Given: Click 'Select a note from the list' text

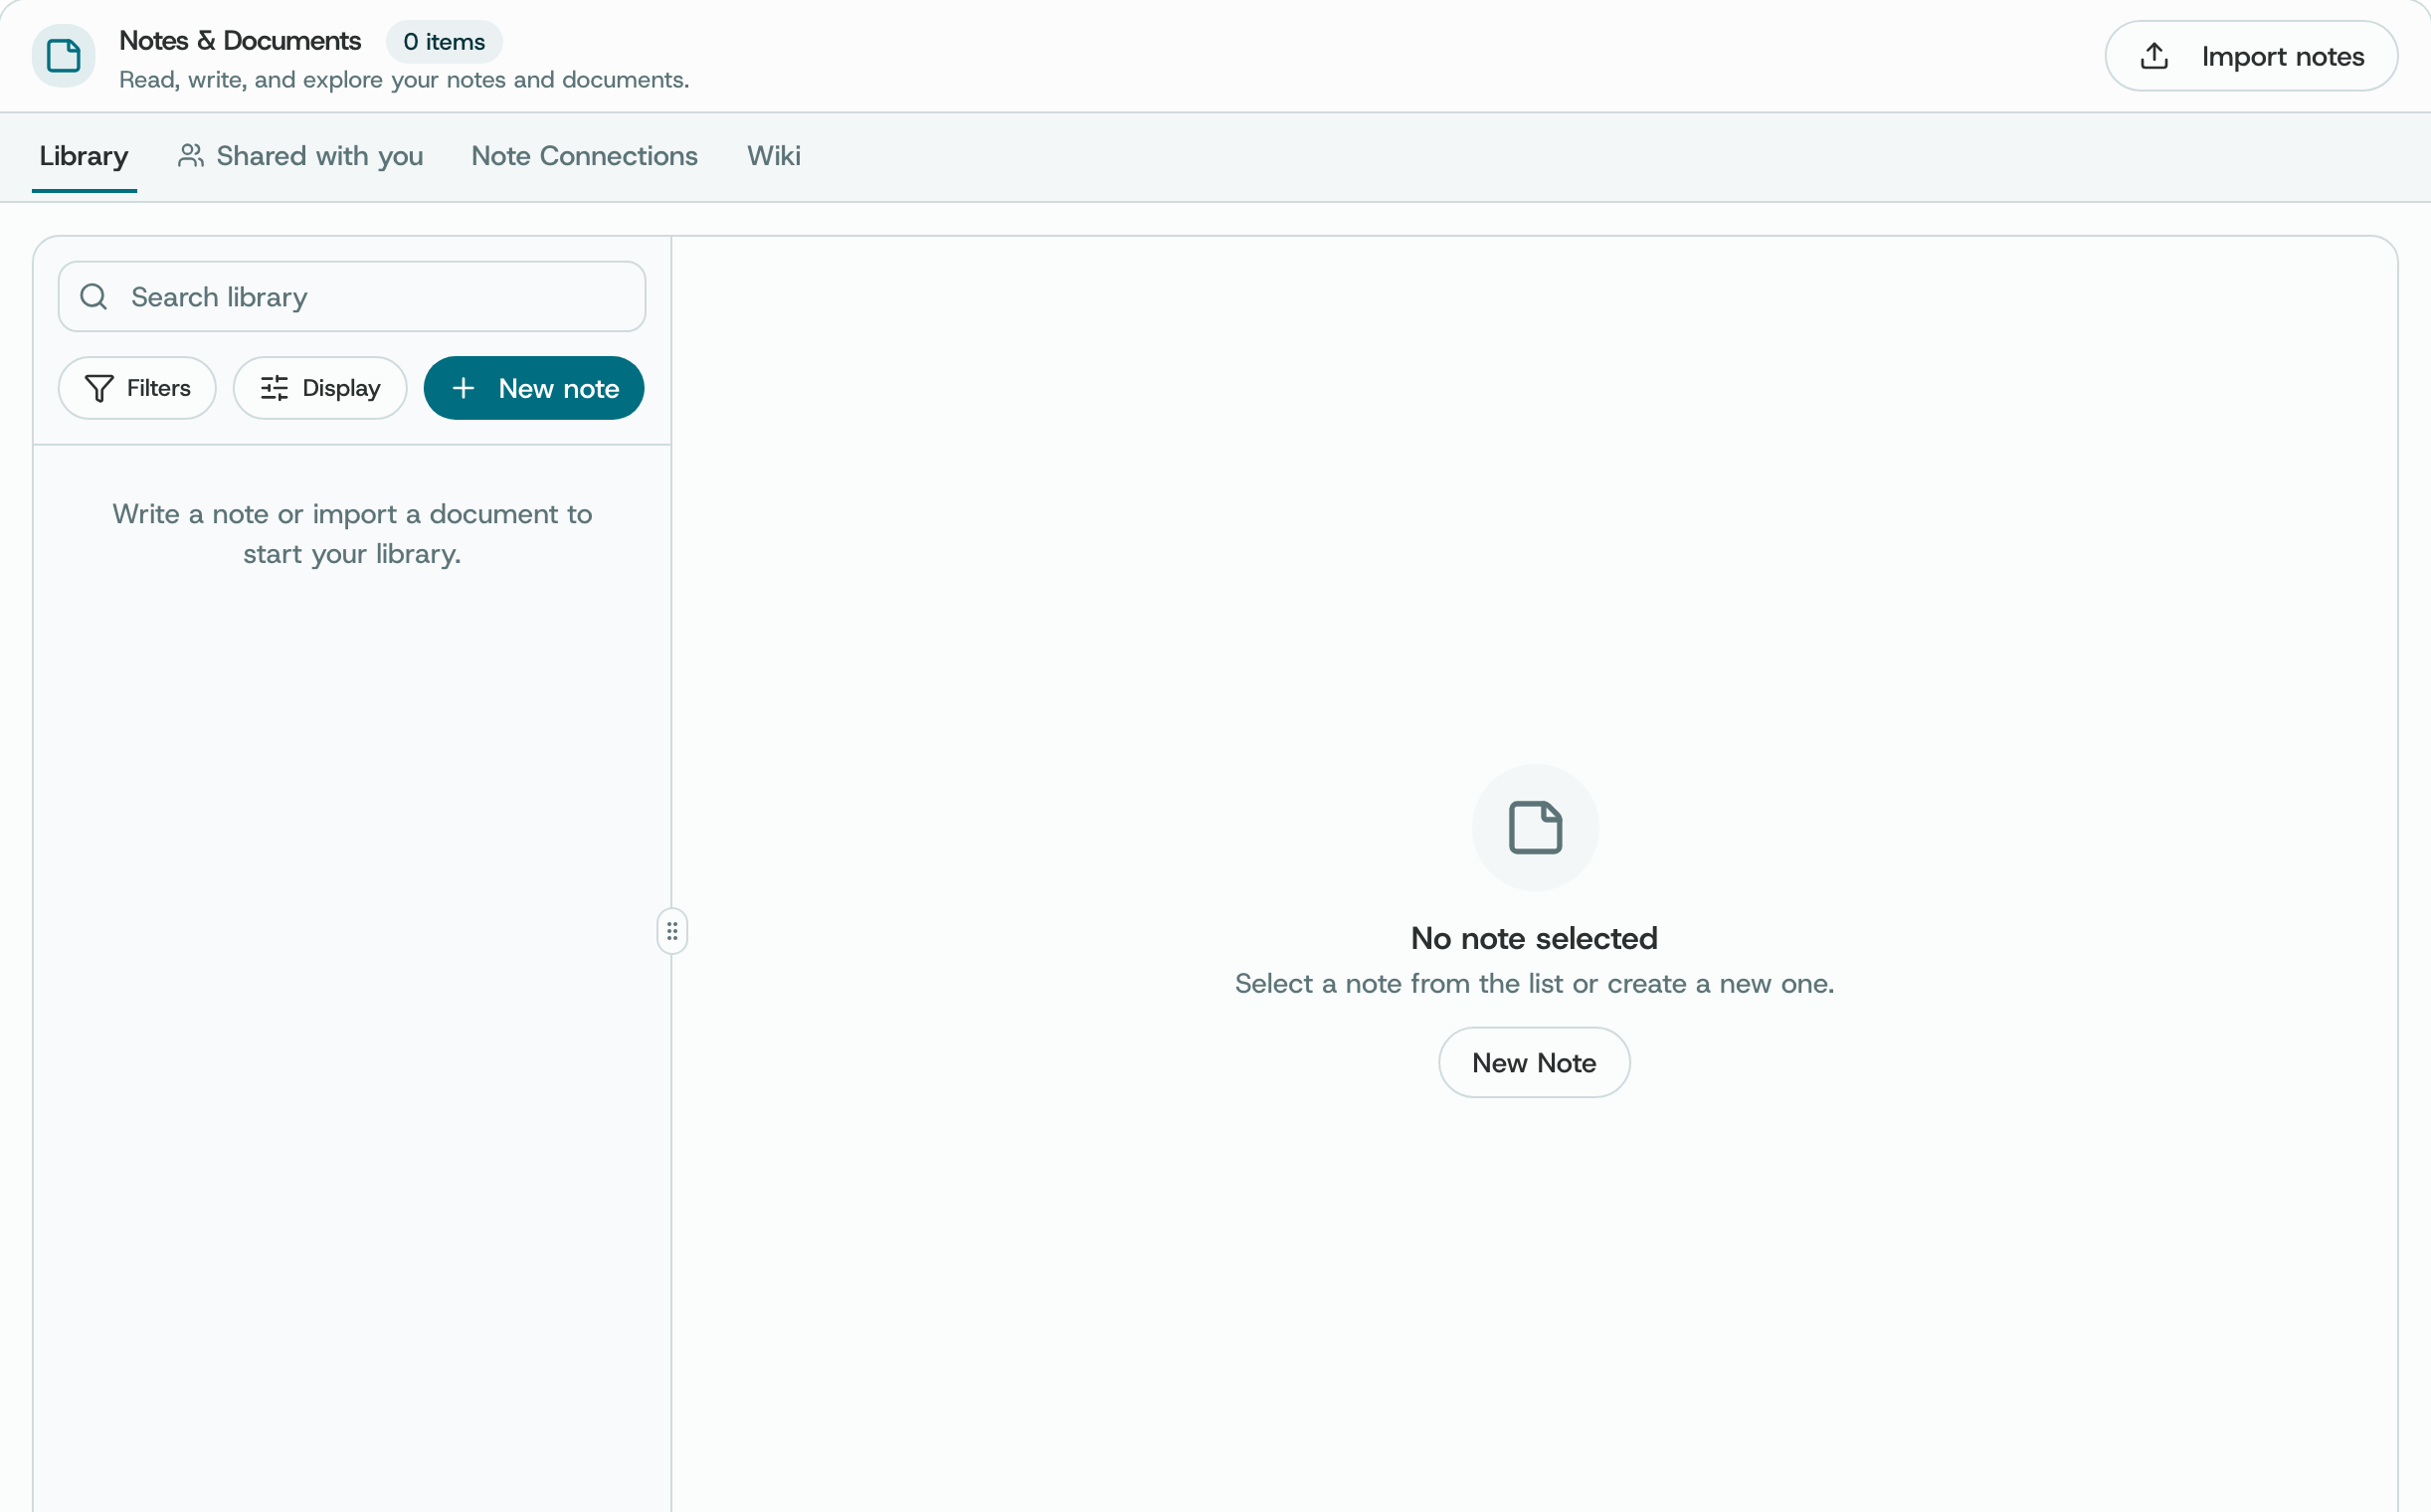Looking at the screenshot, I should [1534, 984].
